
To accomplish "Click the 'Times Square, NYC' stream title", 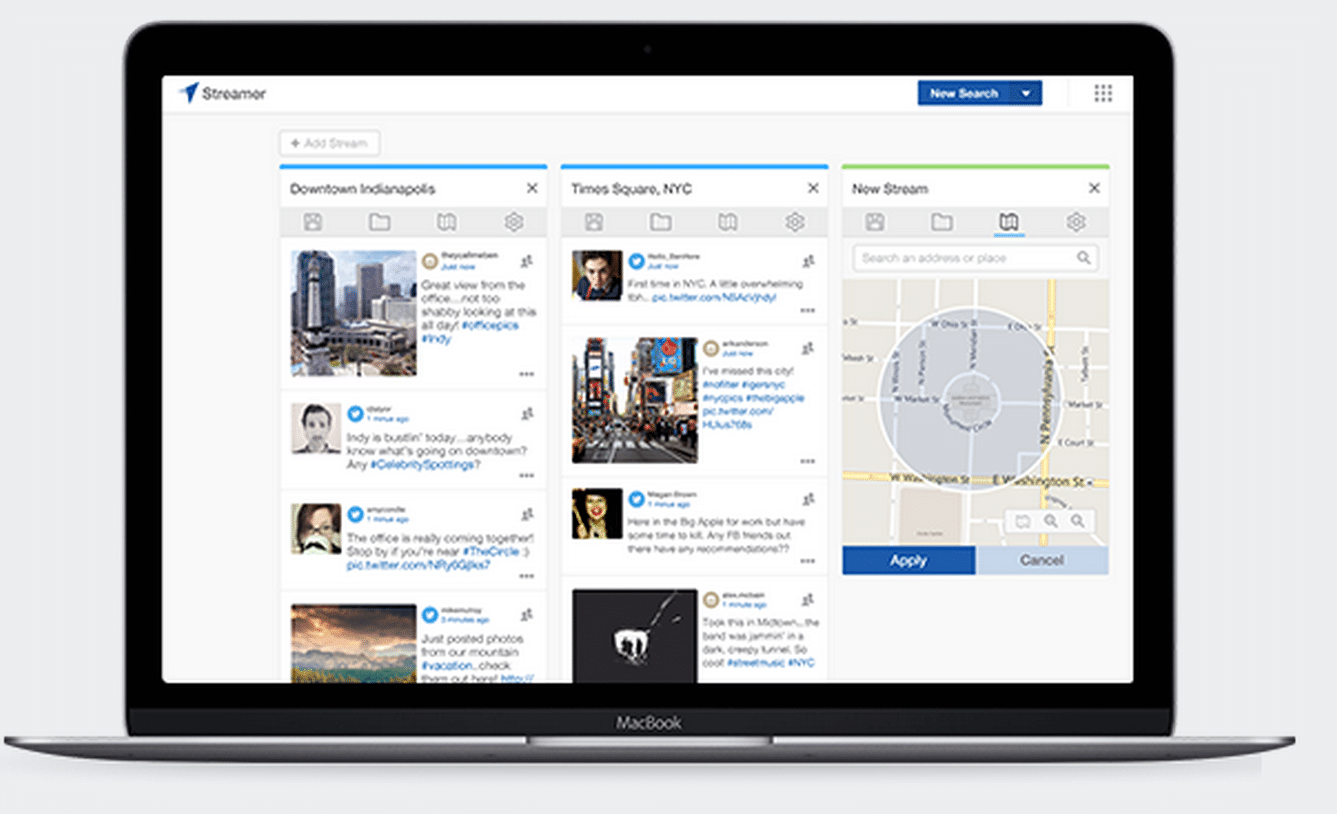I will coord(631,189).
